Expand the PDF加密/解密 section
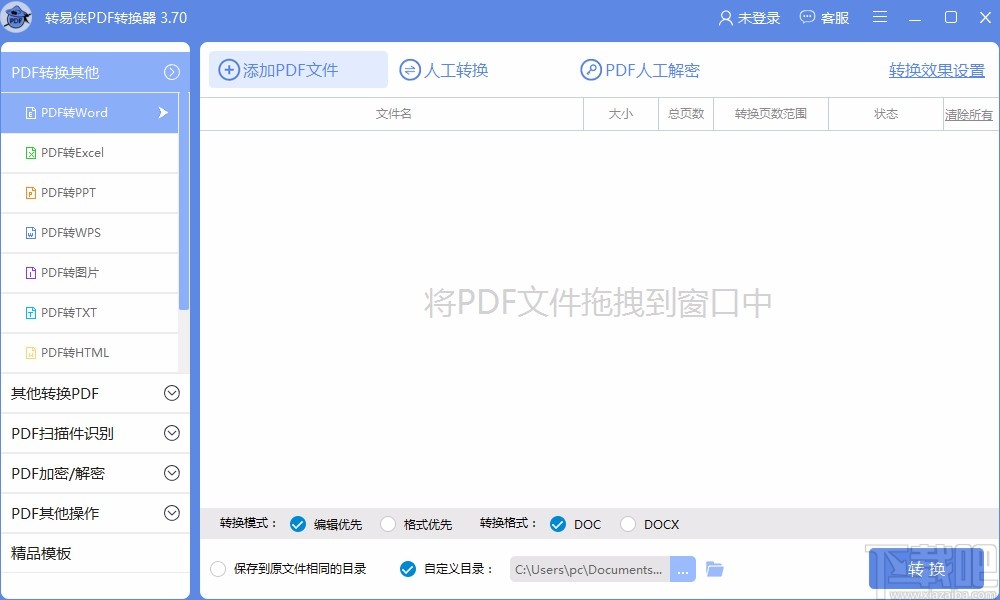 click(x=95, y=473)
